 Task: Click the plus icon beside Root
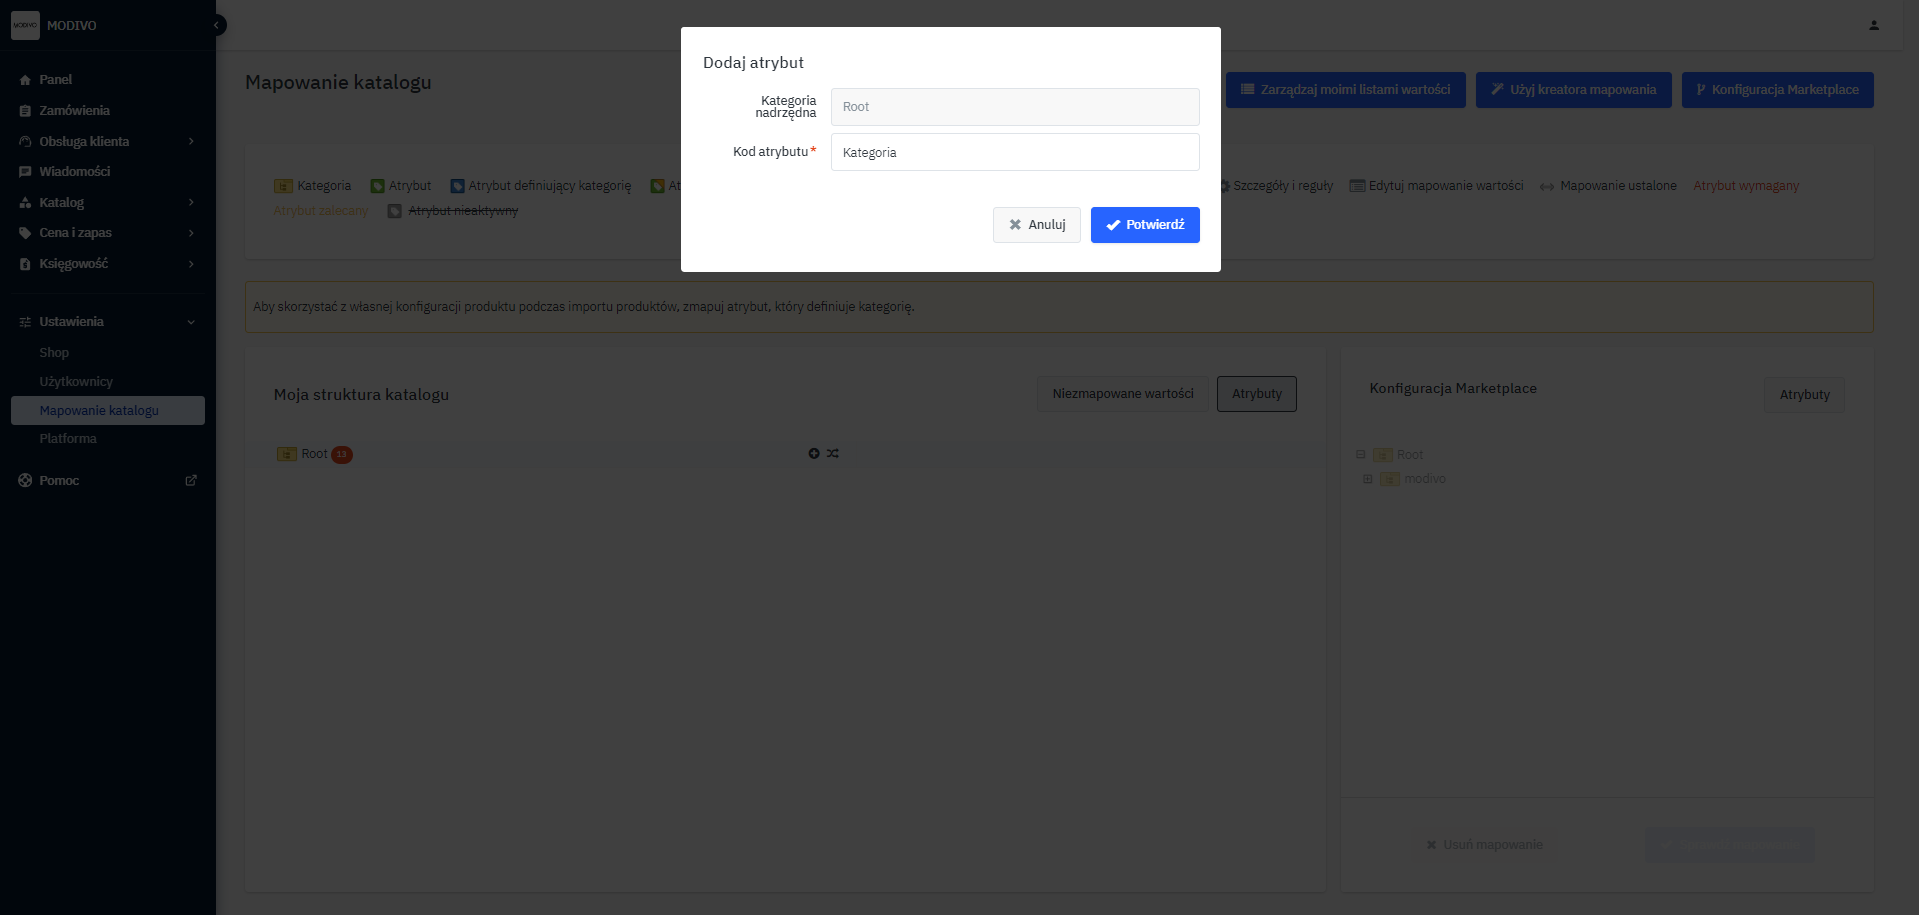coord(814,454)
